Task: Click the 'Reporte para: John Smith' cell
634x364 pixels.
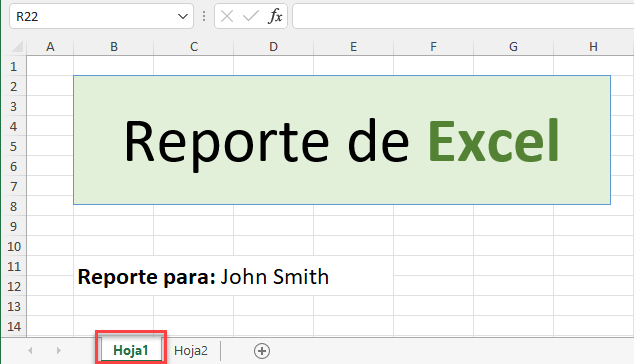Action: (x=233, y=276)
